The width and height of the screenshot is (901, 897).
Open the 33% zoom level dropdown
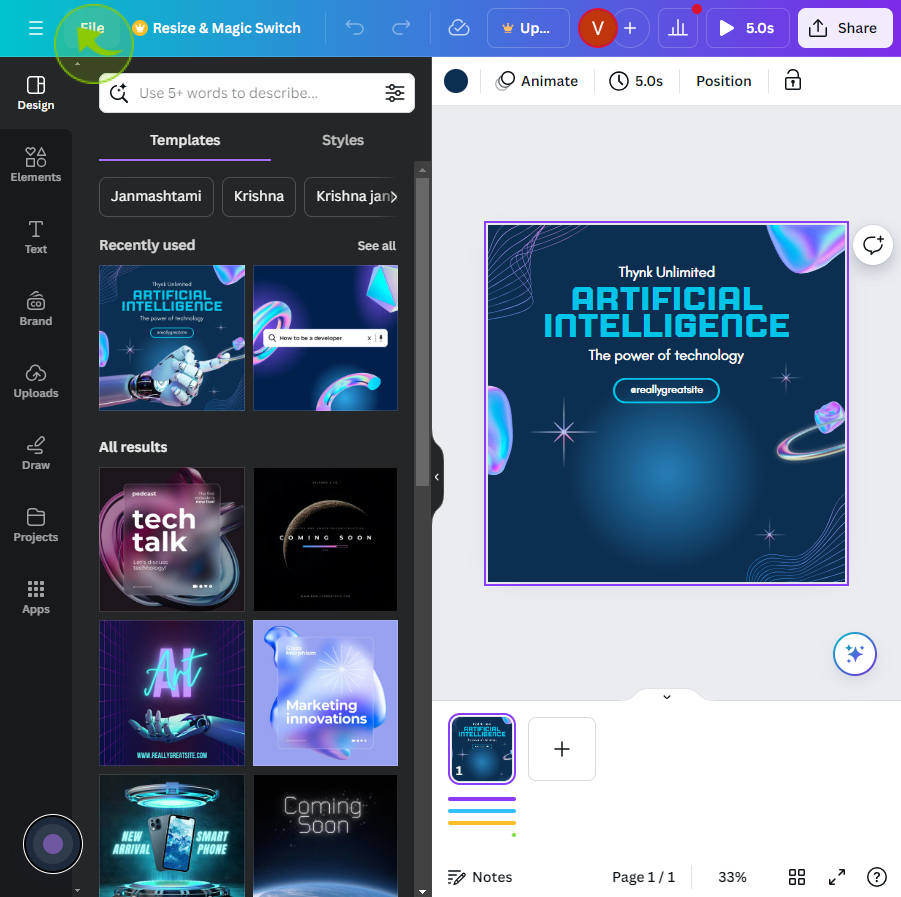click(x=732, y=877)
